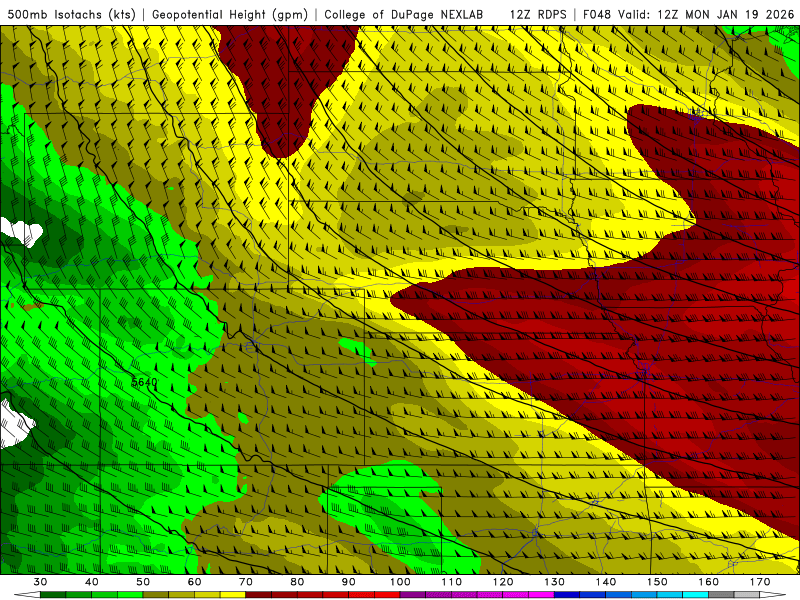800x600 pixels.
Task: Click the cyan legend swatch left of 160
Action: coord(696,595)
